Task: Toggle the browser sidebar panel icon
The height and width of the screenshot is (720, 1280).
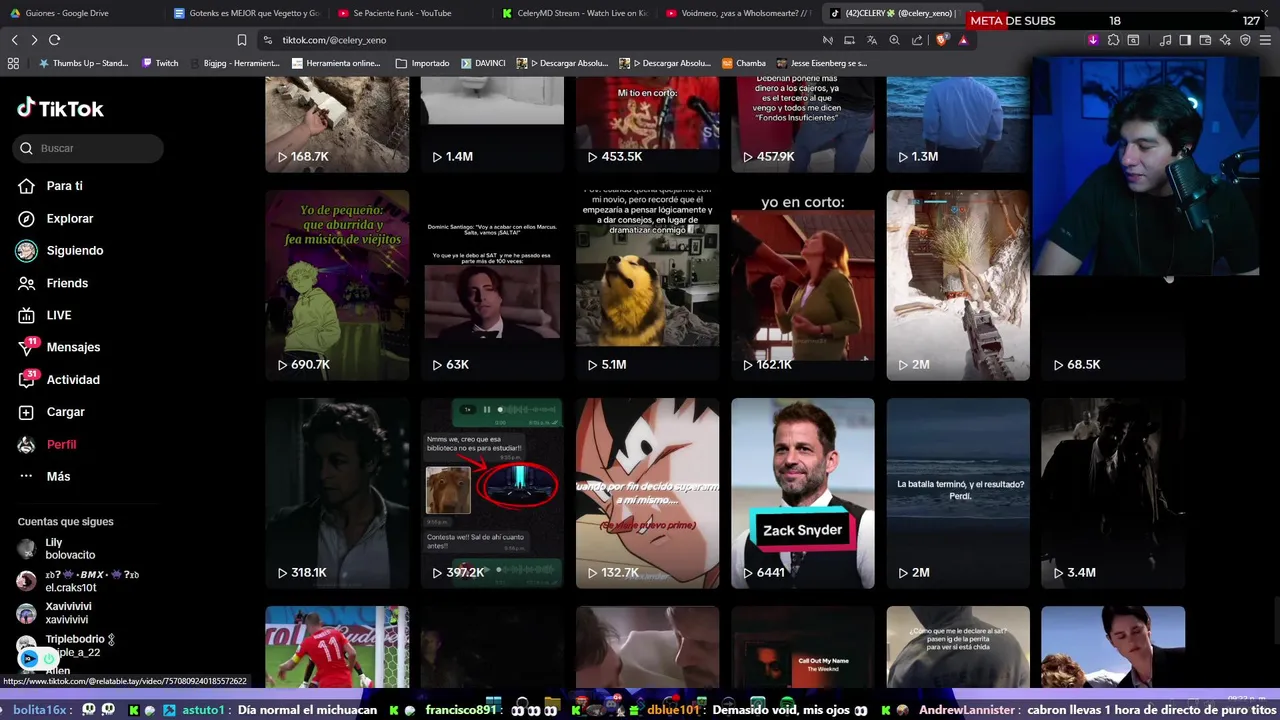Action: click(1185, 40)
